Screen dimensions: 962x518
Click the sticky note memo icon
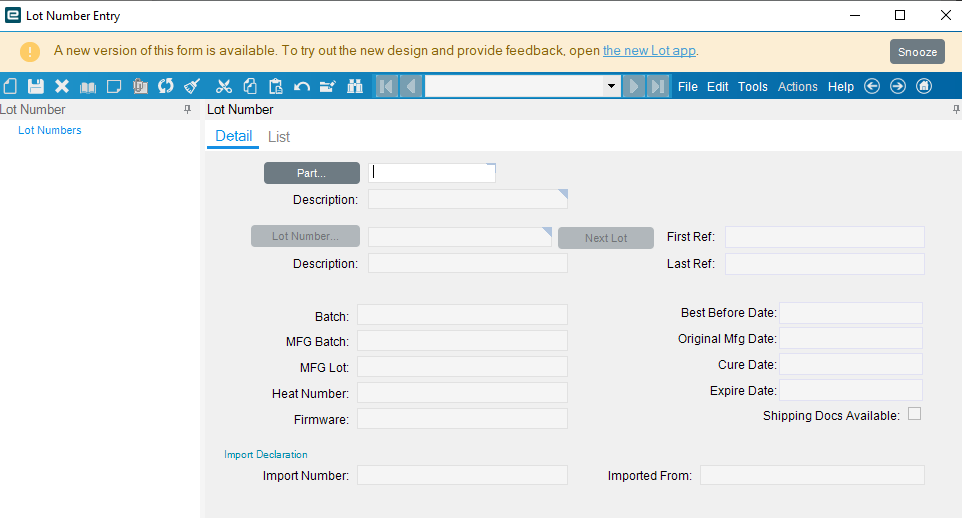(x=114, y=87)
